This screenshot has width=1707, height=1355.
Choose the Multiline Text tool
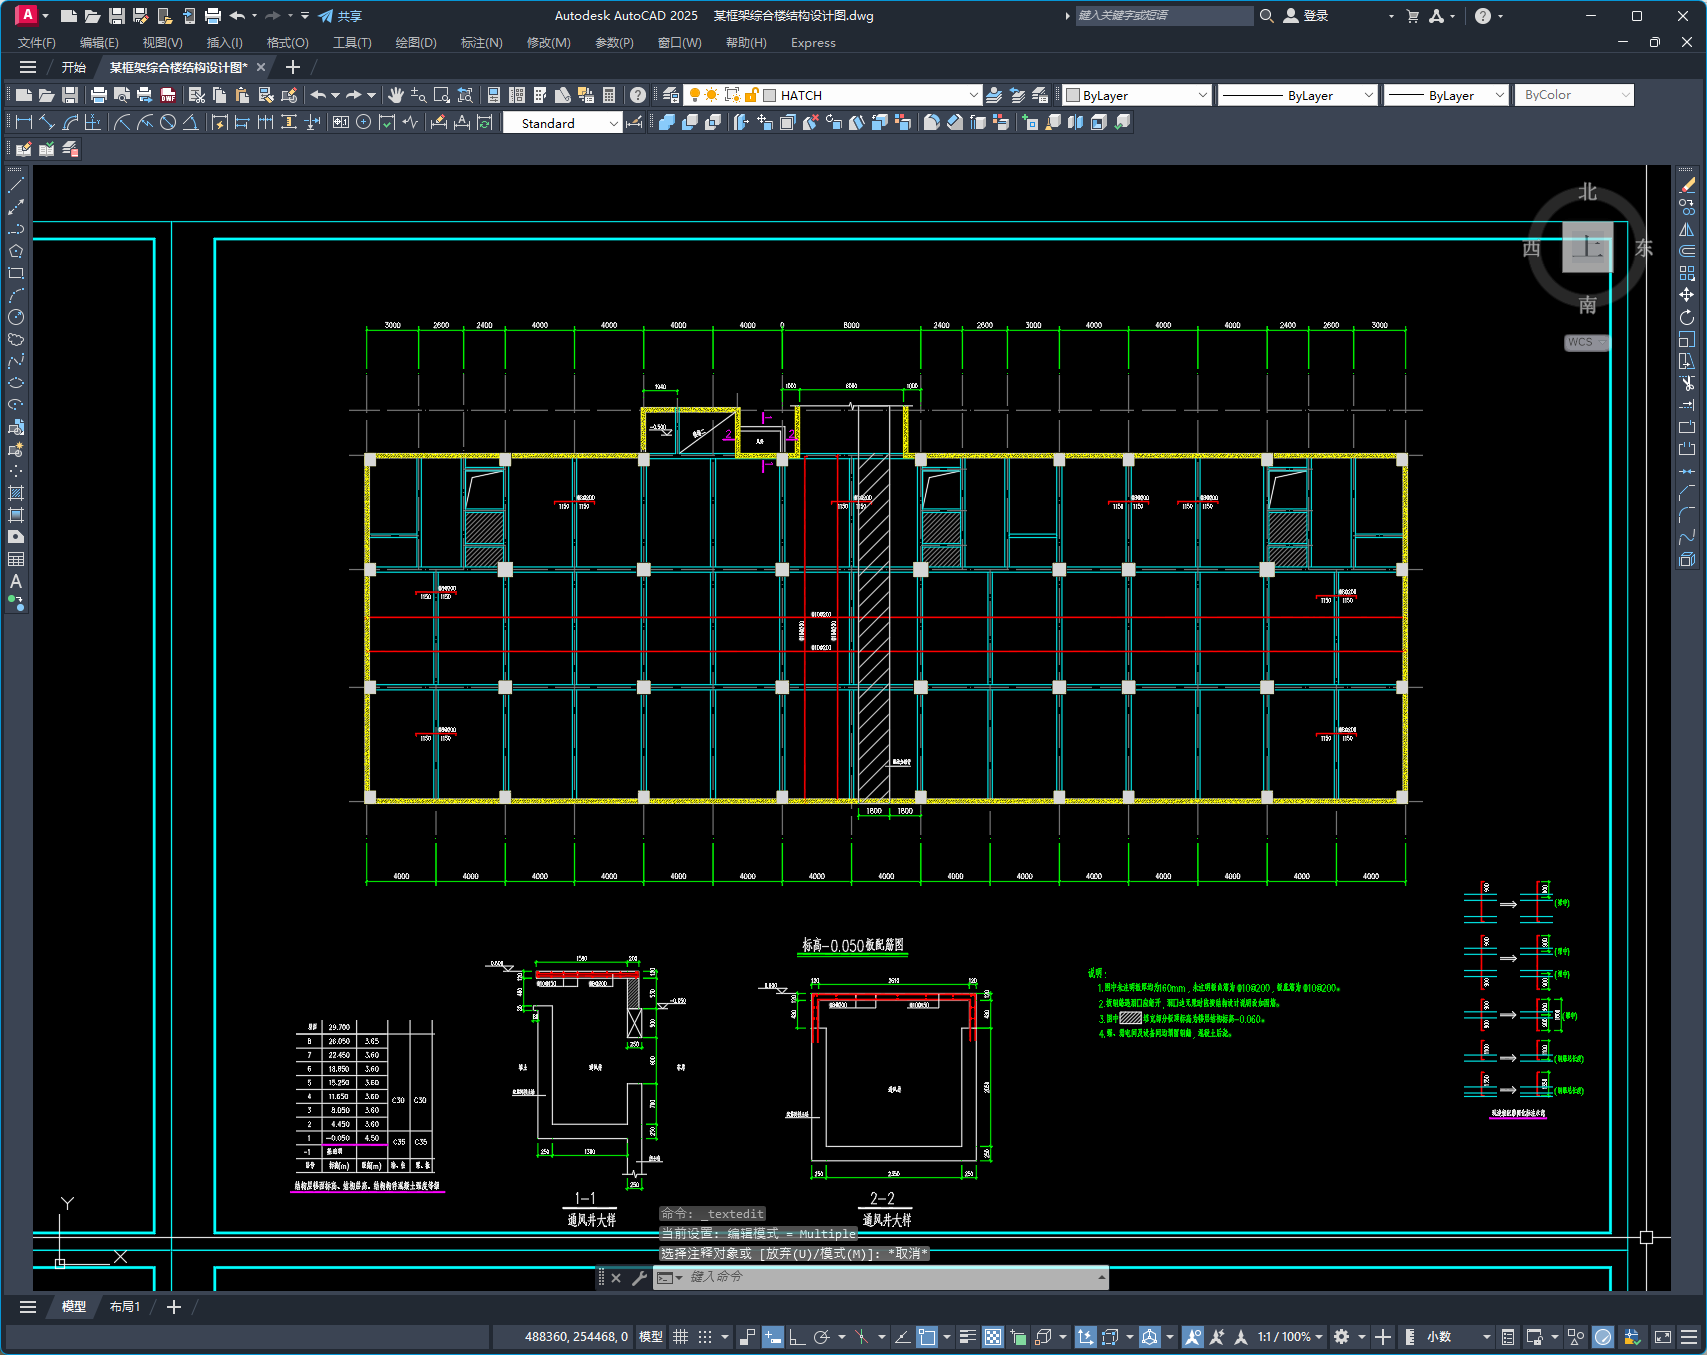click(x=16, y=581)
